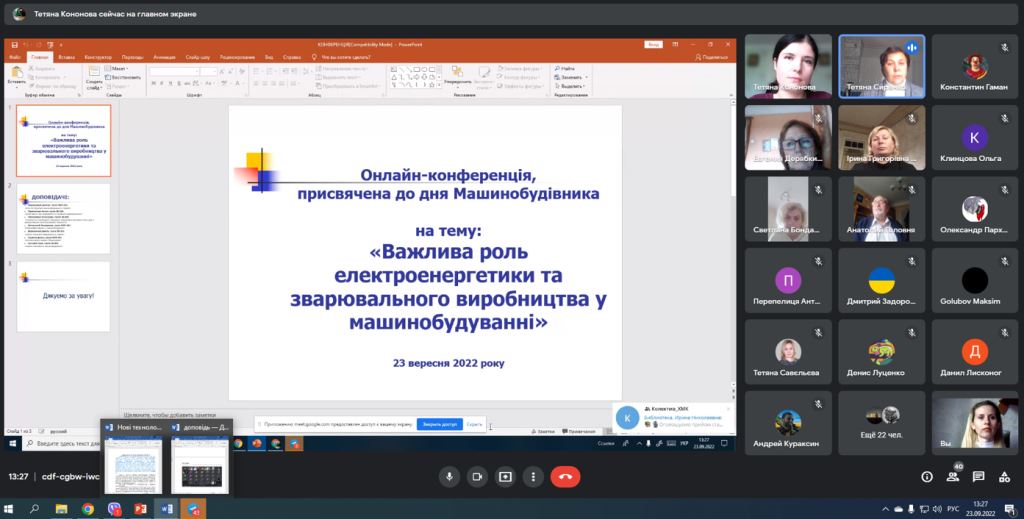Open Конструктор ribbon tab
This screenshot has width=1024, height=519.
point(98,57)
